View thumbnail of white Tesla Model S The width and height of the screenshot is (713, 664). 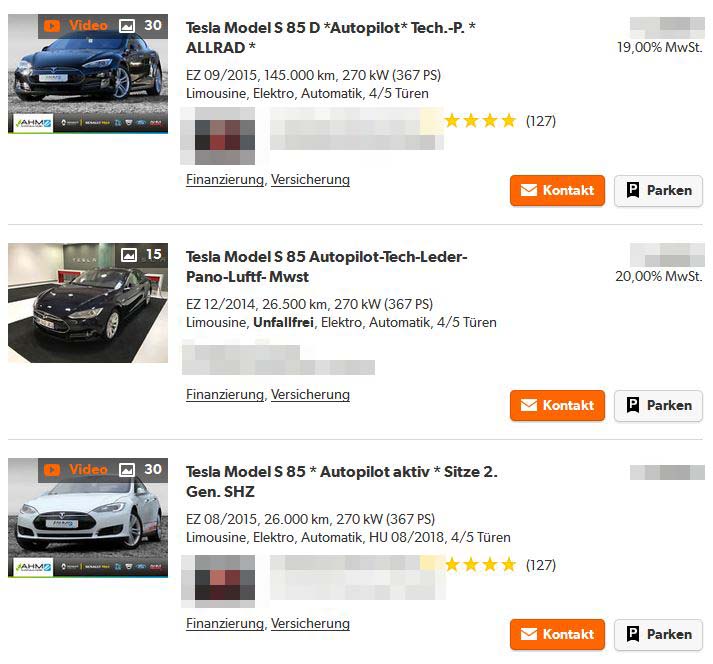88,518
